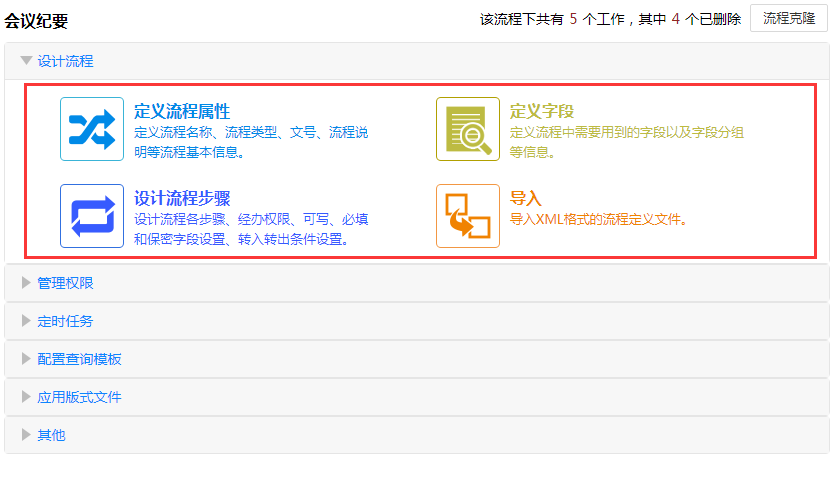Collapse the 设计流程 section using its triangle
The image size is (835, 503).
26,61
